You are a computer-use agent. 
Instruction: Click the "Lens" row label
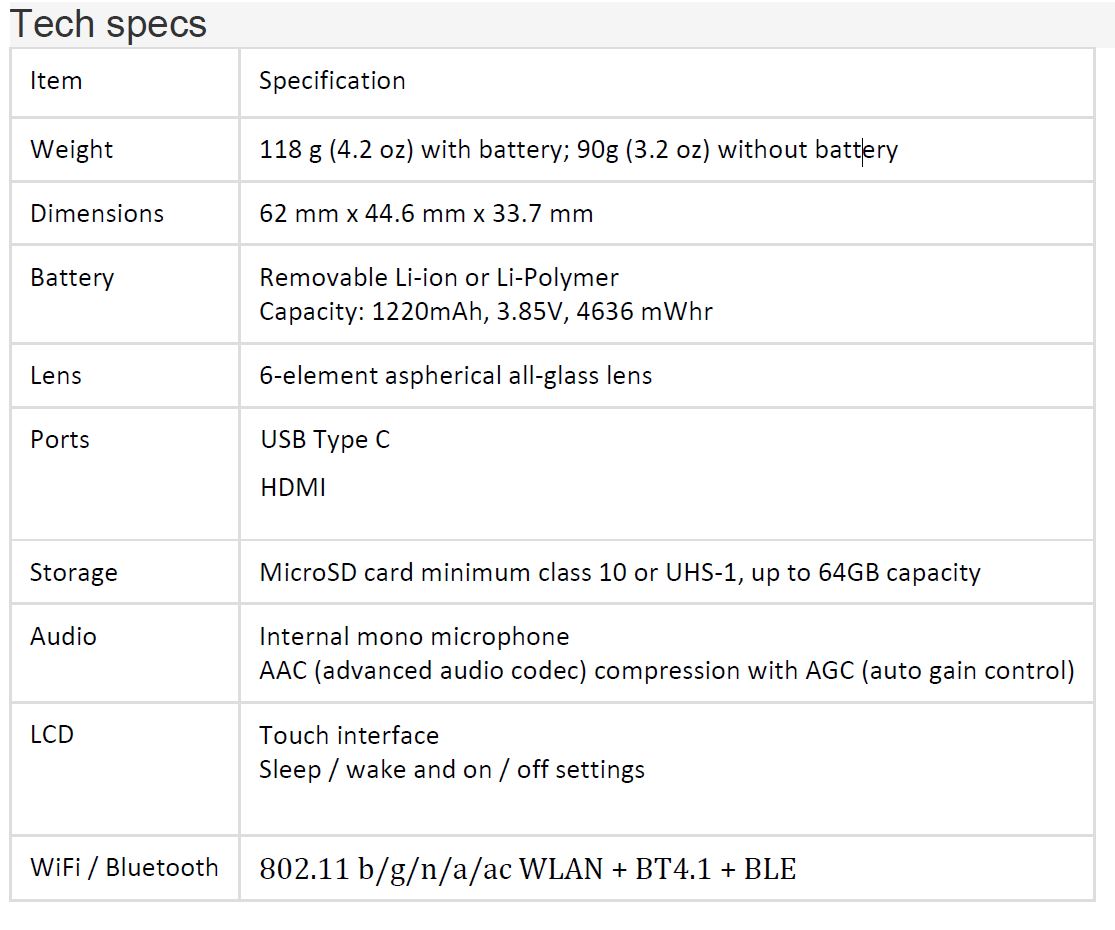click(x=56, y=376)
